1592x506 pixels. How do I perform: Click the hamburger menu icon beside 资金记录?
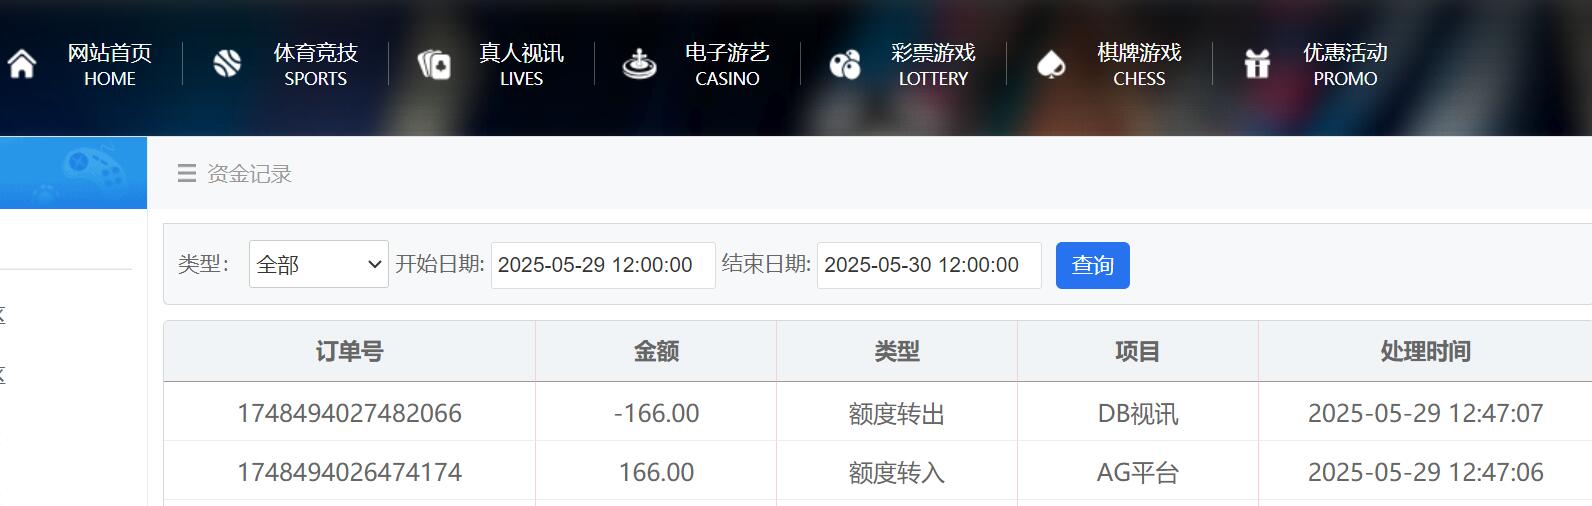tap(187, 174)
